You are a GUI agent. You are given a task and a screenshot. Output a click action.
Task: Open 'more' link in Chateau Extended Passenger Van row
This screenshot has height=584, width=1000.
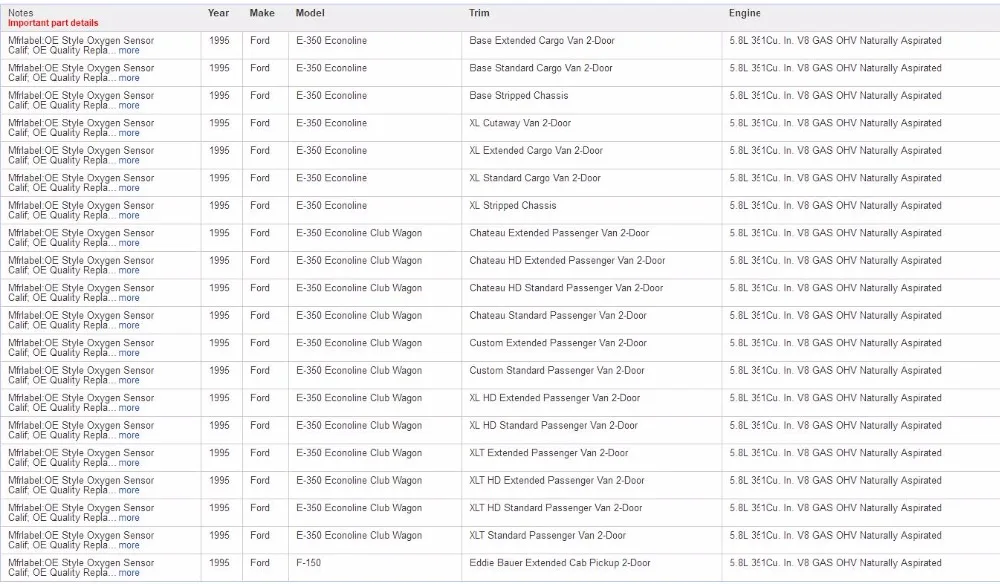[129, 243]
